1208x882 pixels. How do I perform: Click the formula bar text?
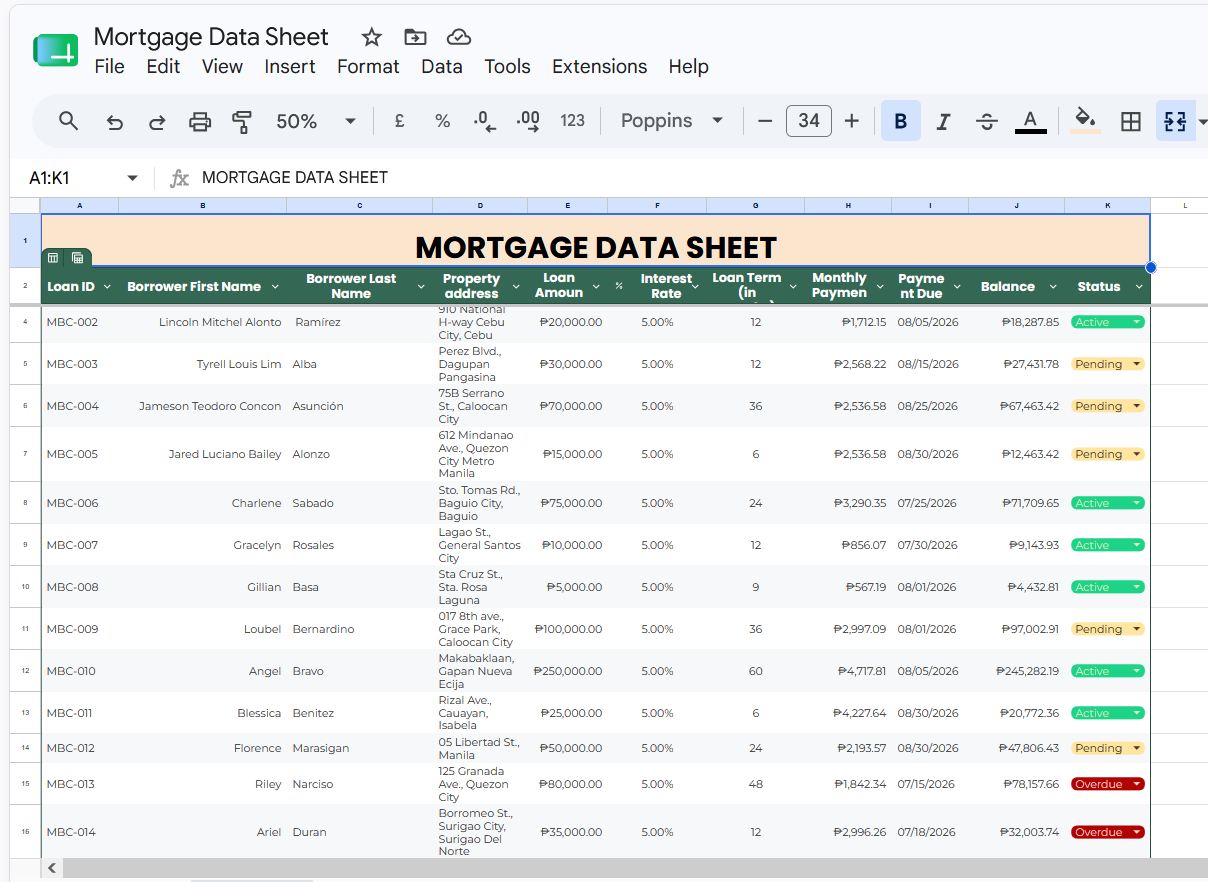[x=295, y=178]
